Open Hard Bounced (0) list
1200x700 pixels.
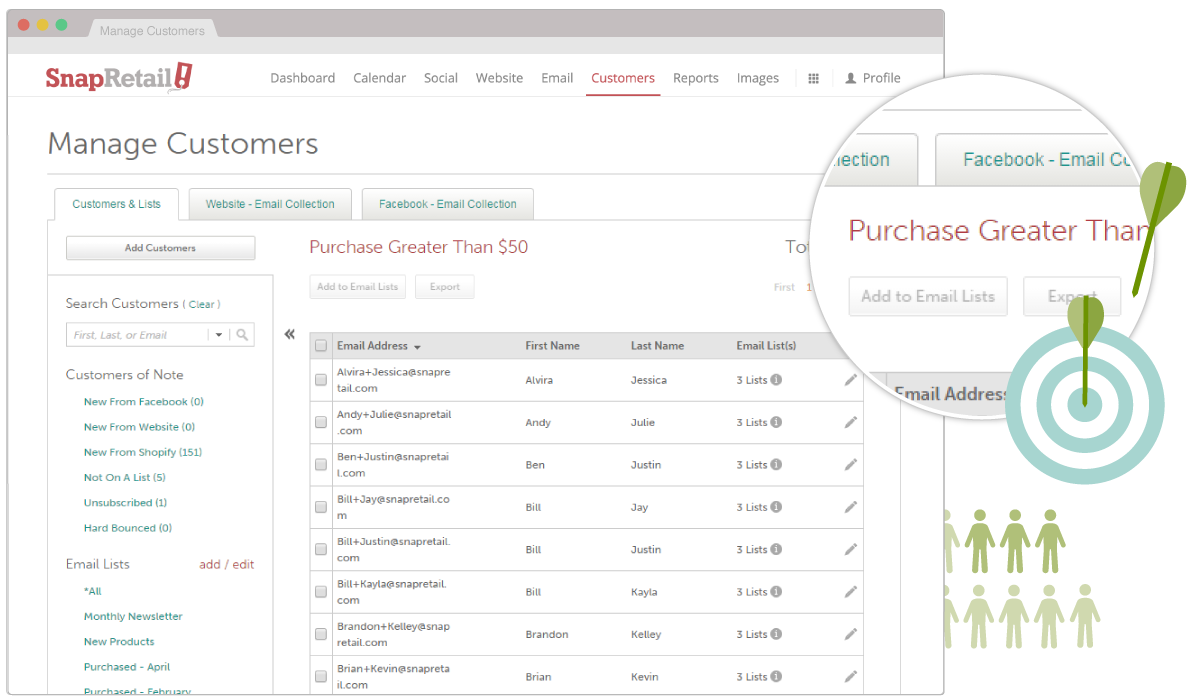(128, 528)
